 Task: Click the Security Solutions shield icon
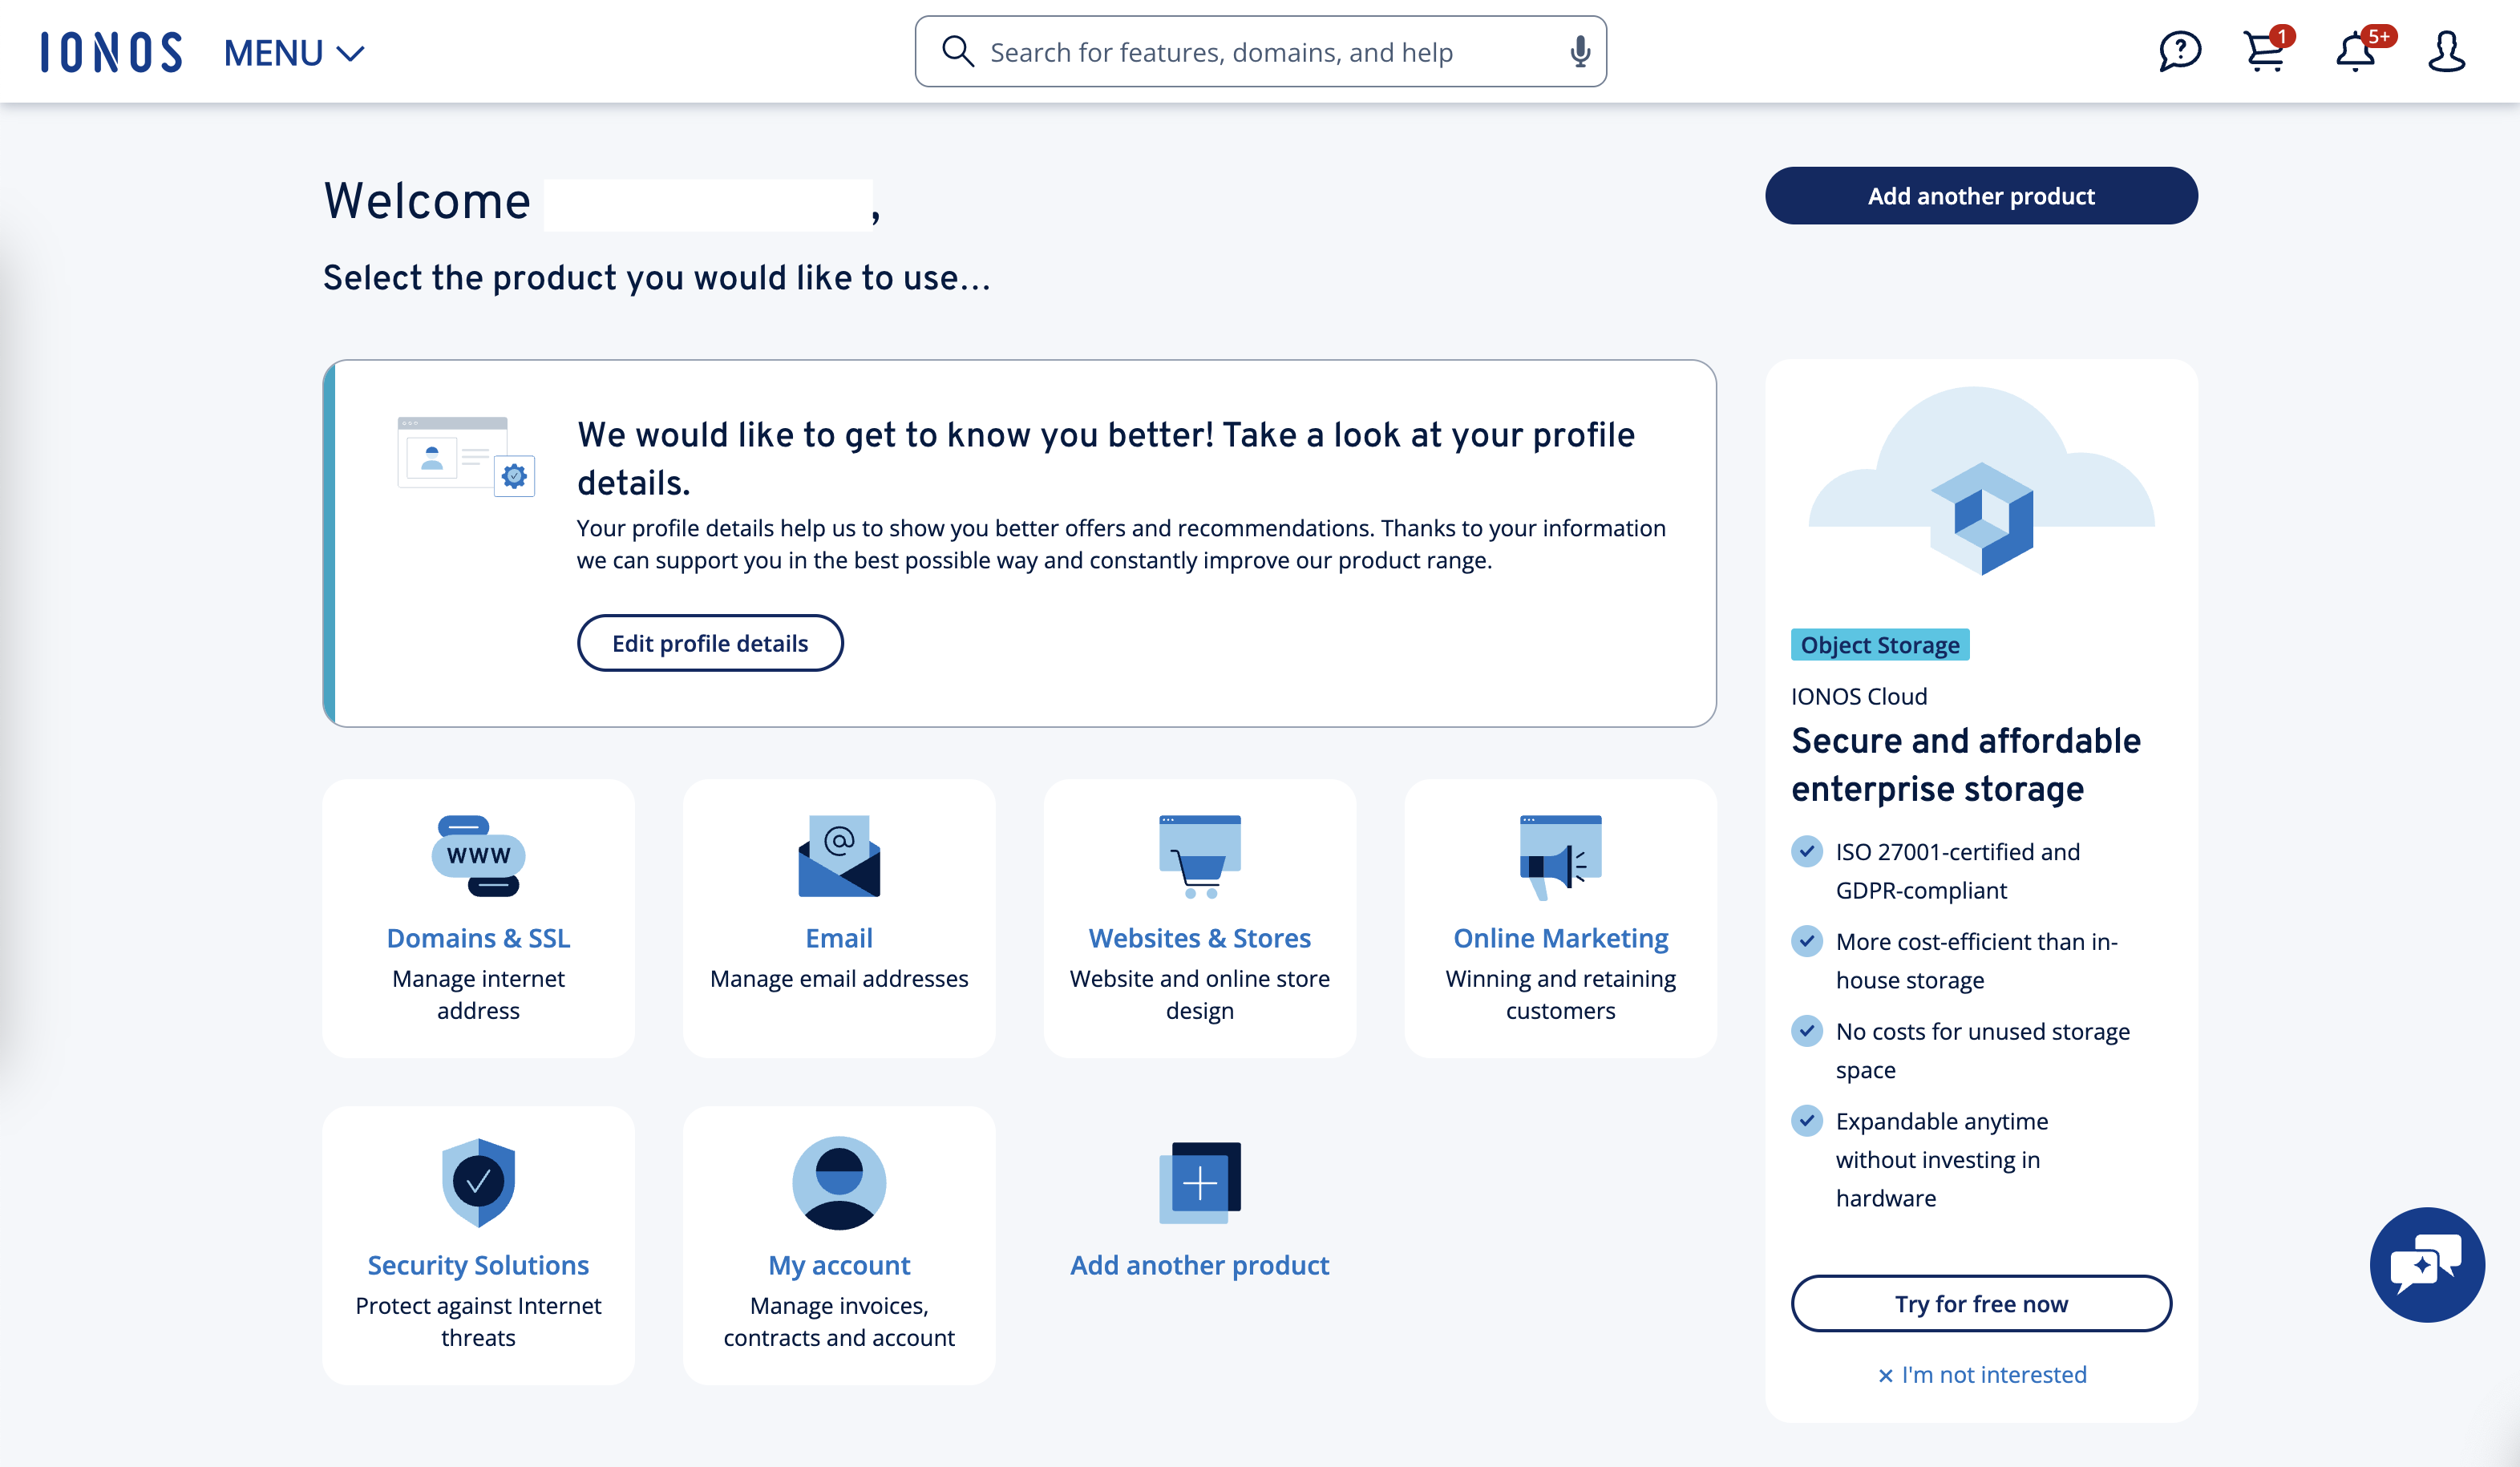[478, 1182]
